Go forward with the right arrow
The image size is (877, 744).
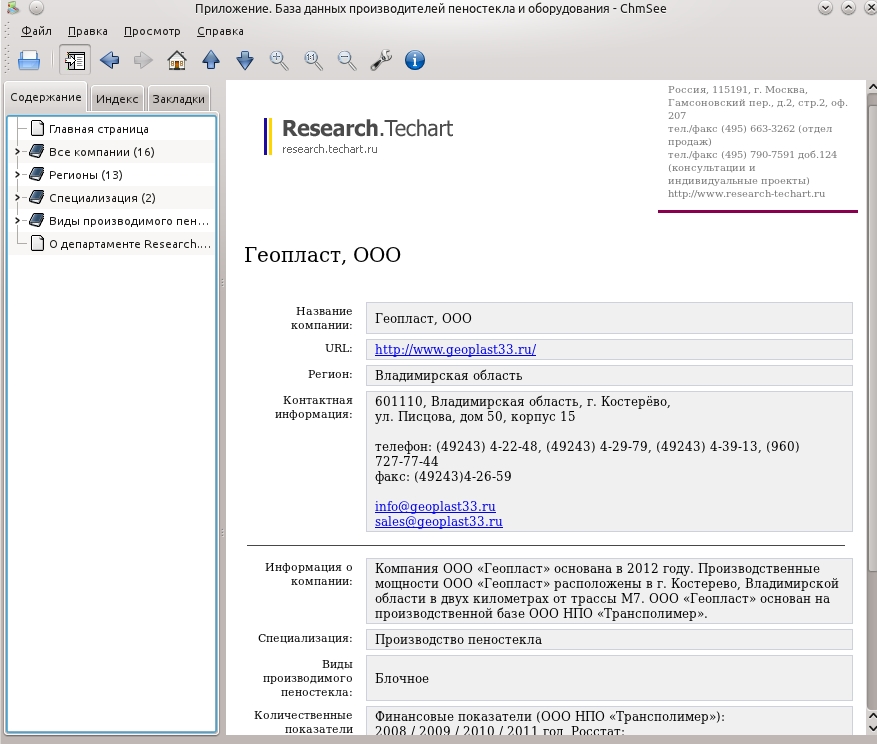coord(143,60)
